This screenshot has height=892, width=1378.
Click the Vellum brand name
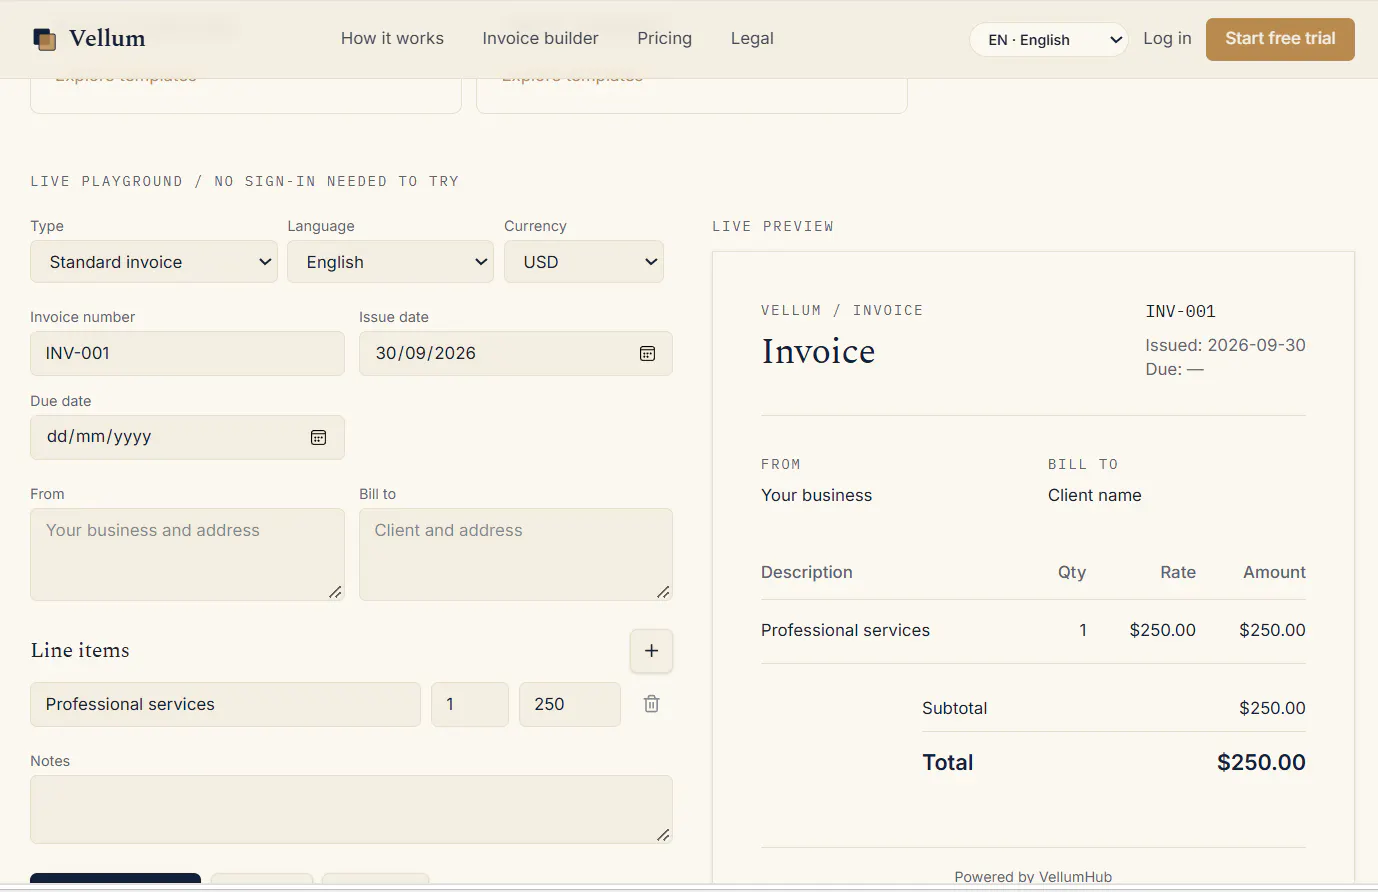(107, 39)
